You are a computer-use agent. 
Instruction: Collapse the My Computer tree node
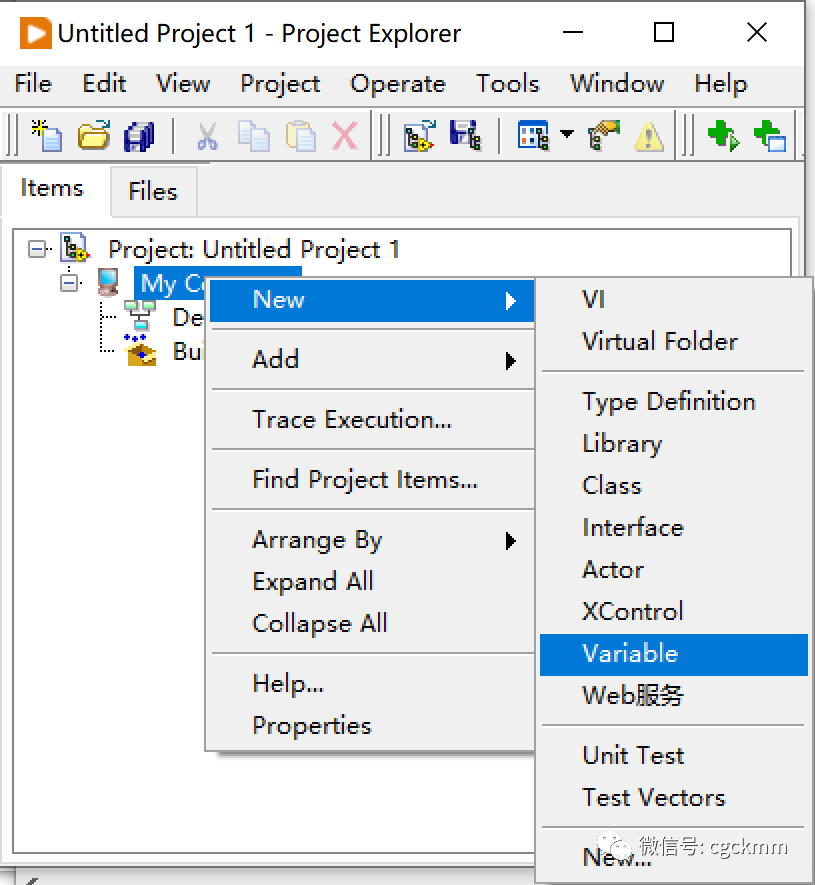point(68,283)
